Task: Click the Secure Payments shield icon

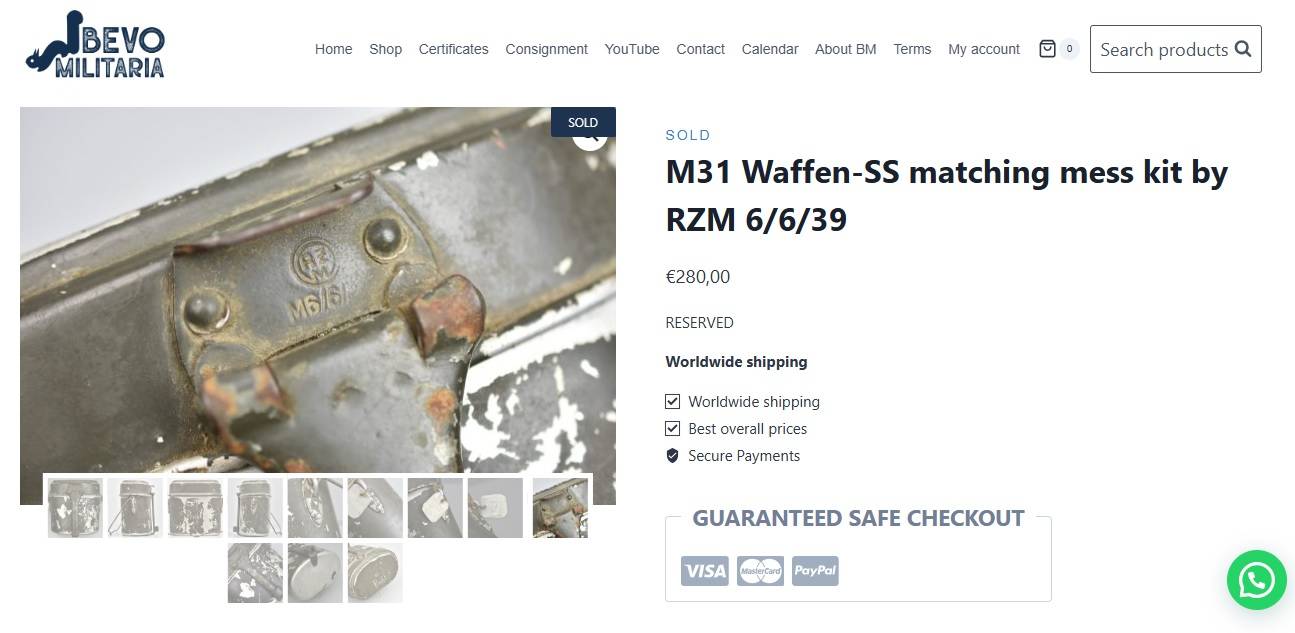Action: pyautogui.click(x=672, y=456)
